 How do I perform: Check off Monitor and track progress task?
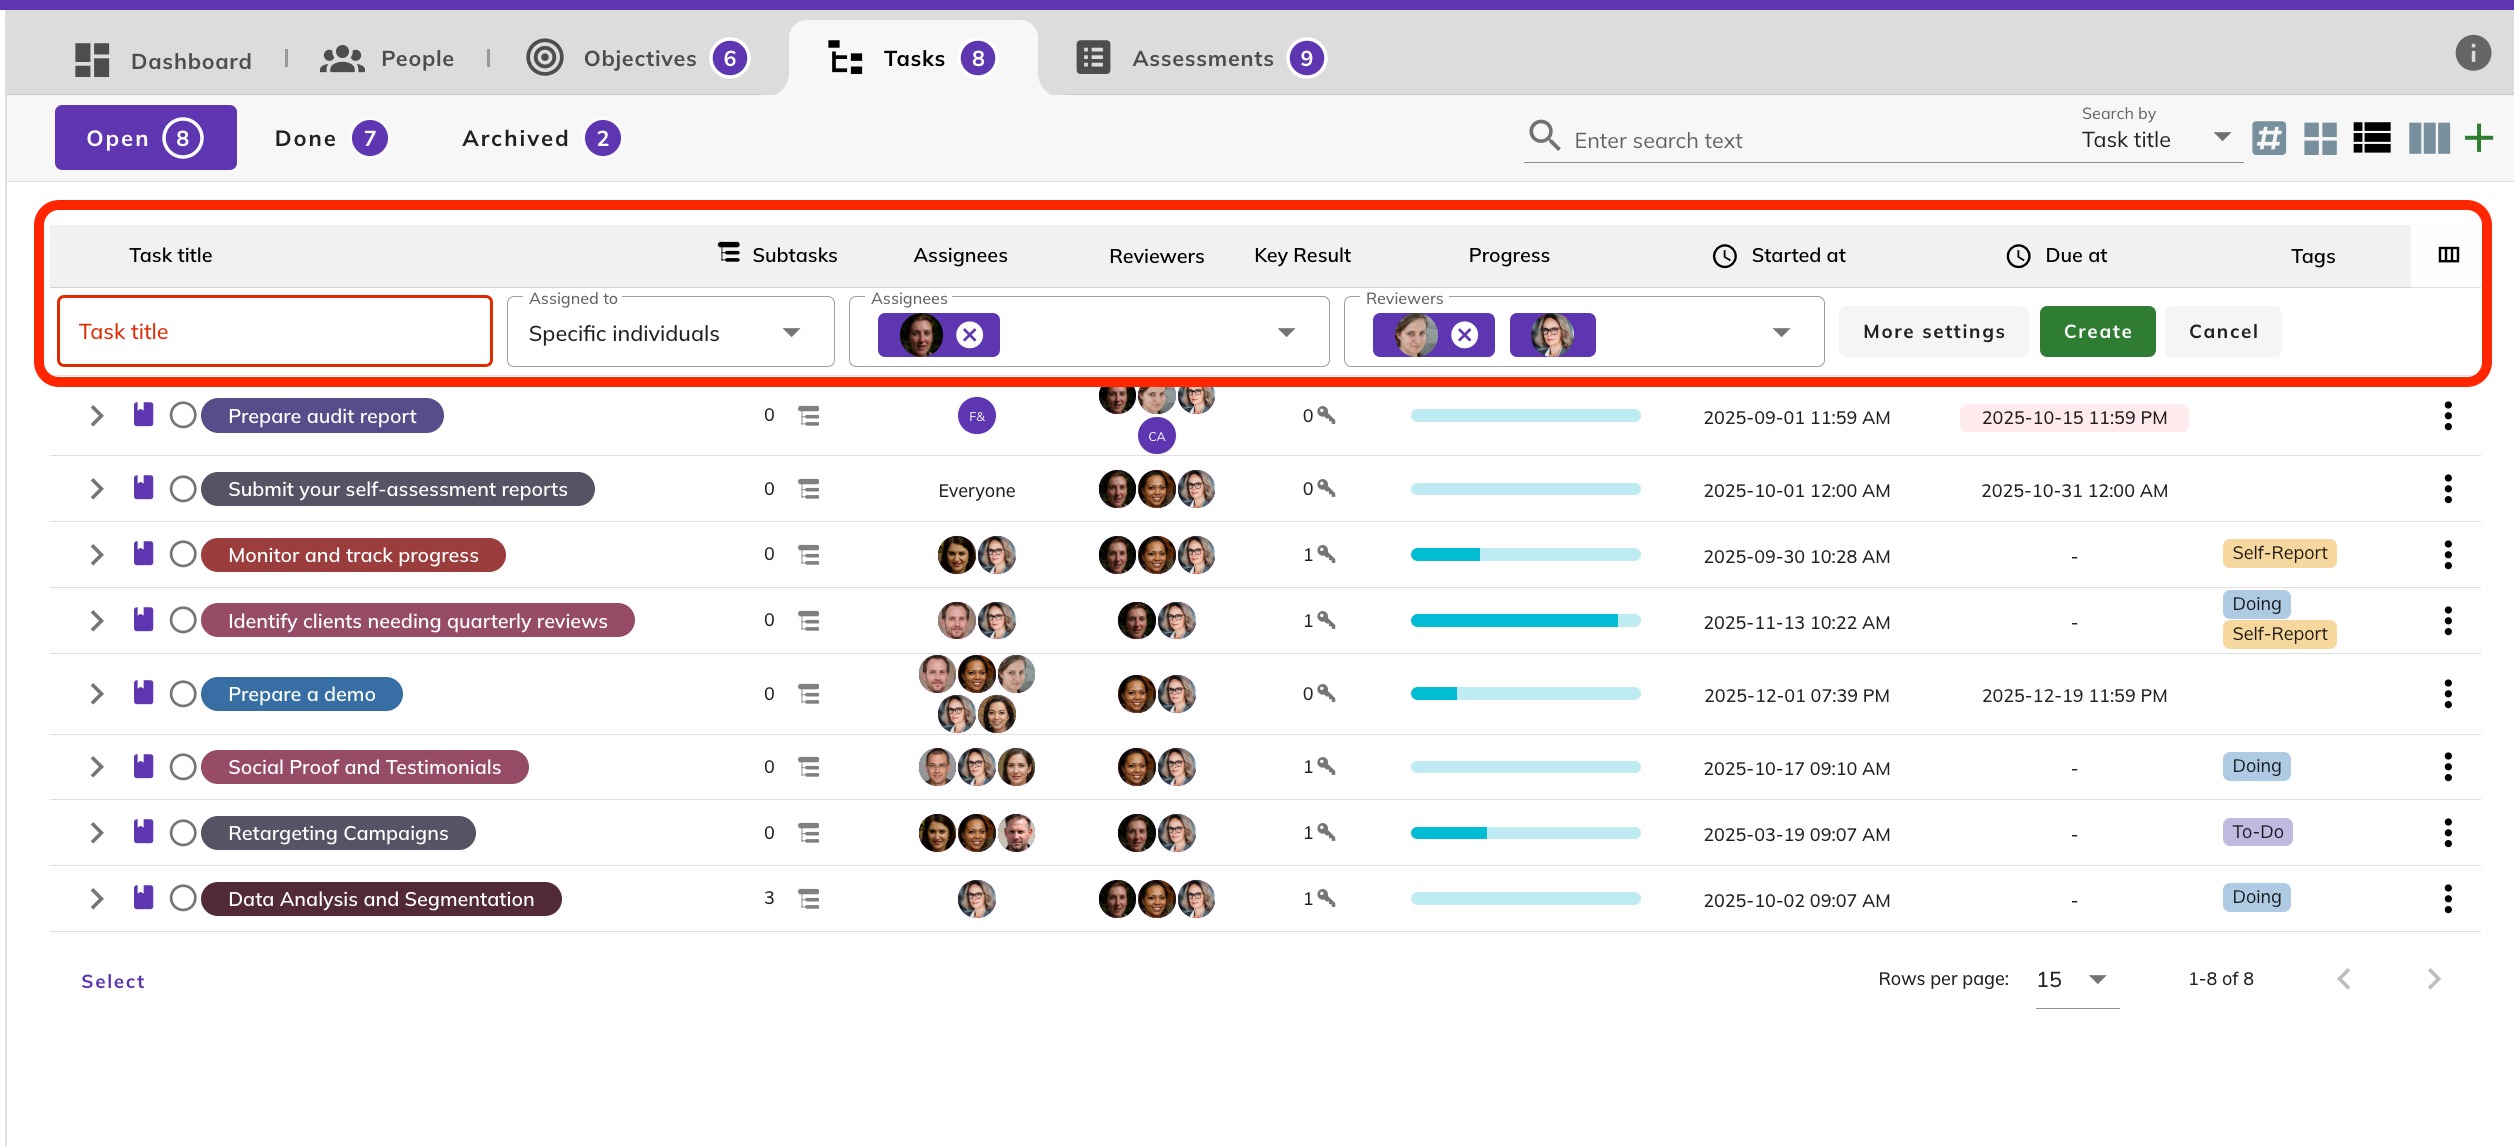(x=183, y=554)
